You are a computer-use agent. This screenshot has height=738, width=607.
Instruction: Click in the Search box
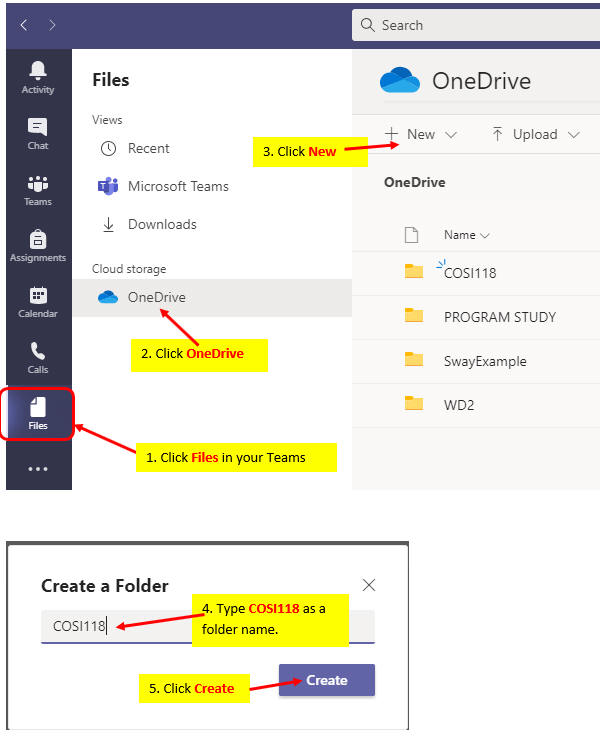point(476,25)
